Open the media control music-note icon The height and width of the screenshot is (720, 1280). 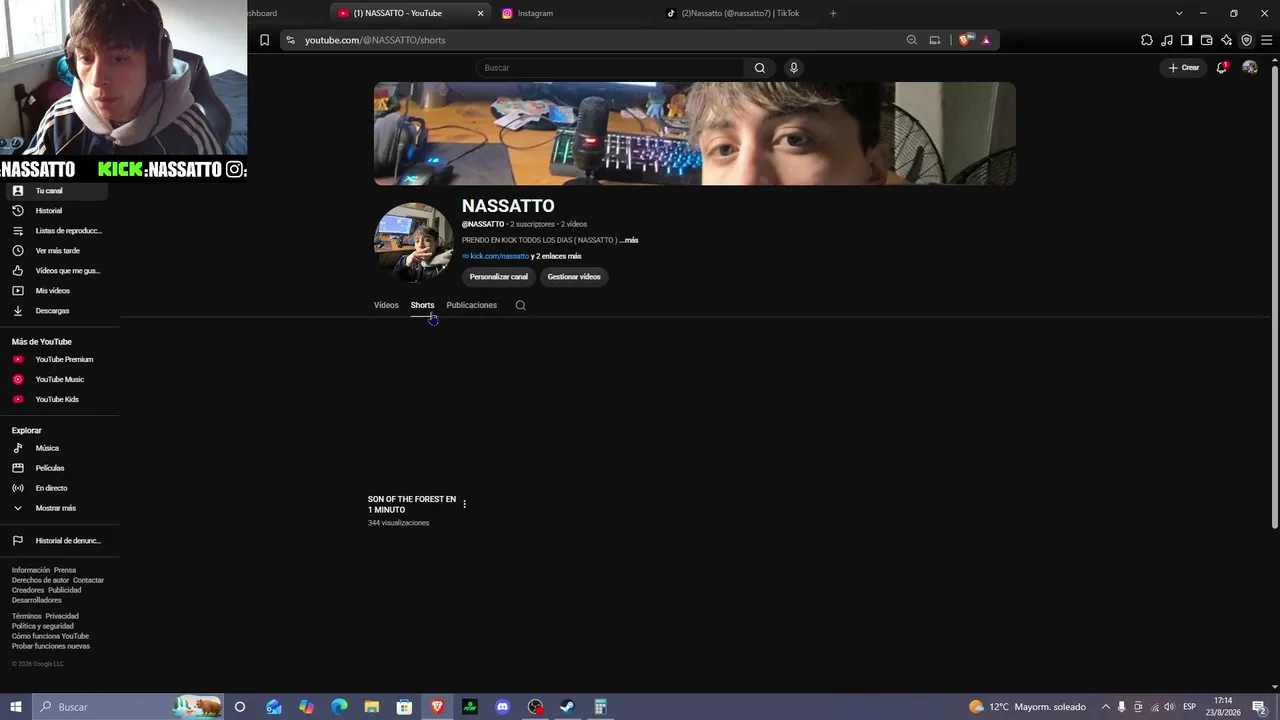coord(1167,40)
